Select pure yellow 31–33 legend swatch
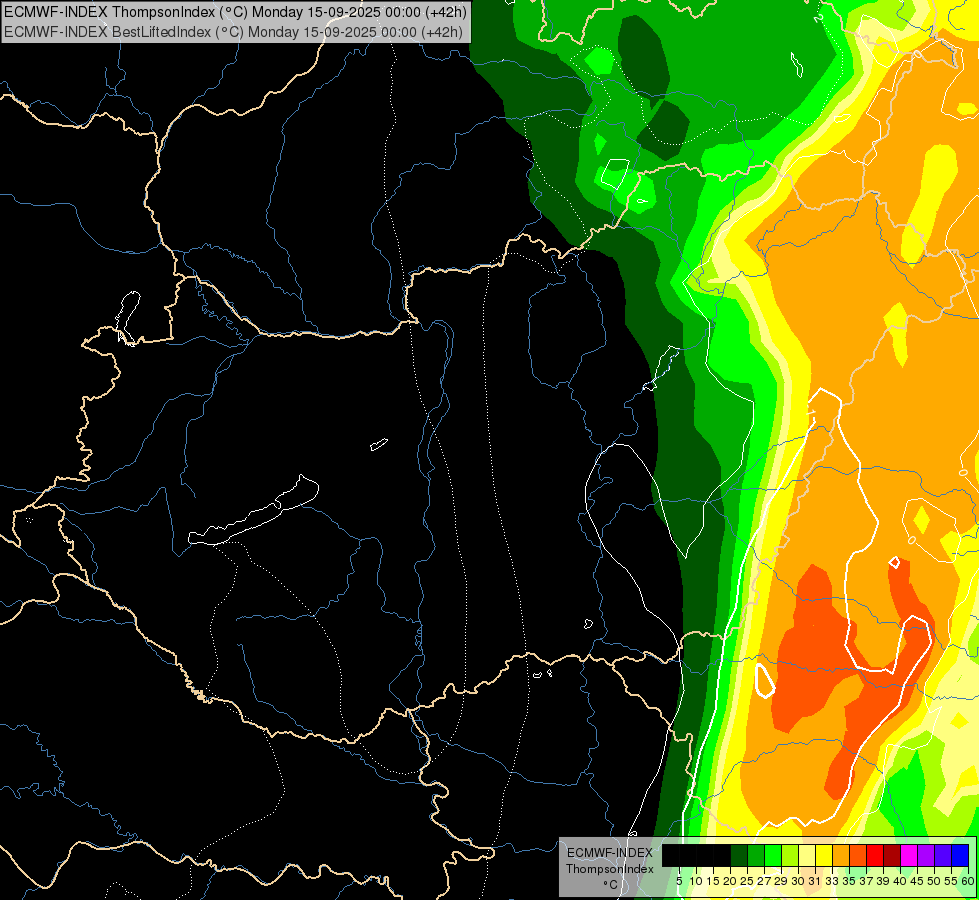 pos(824,855)
